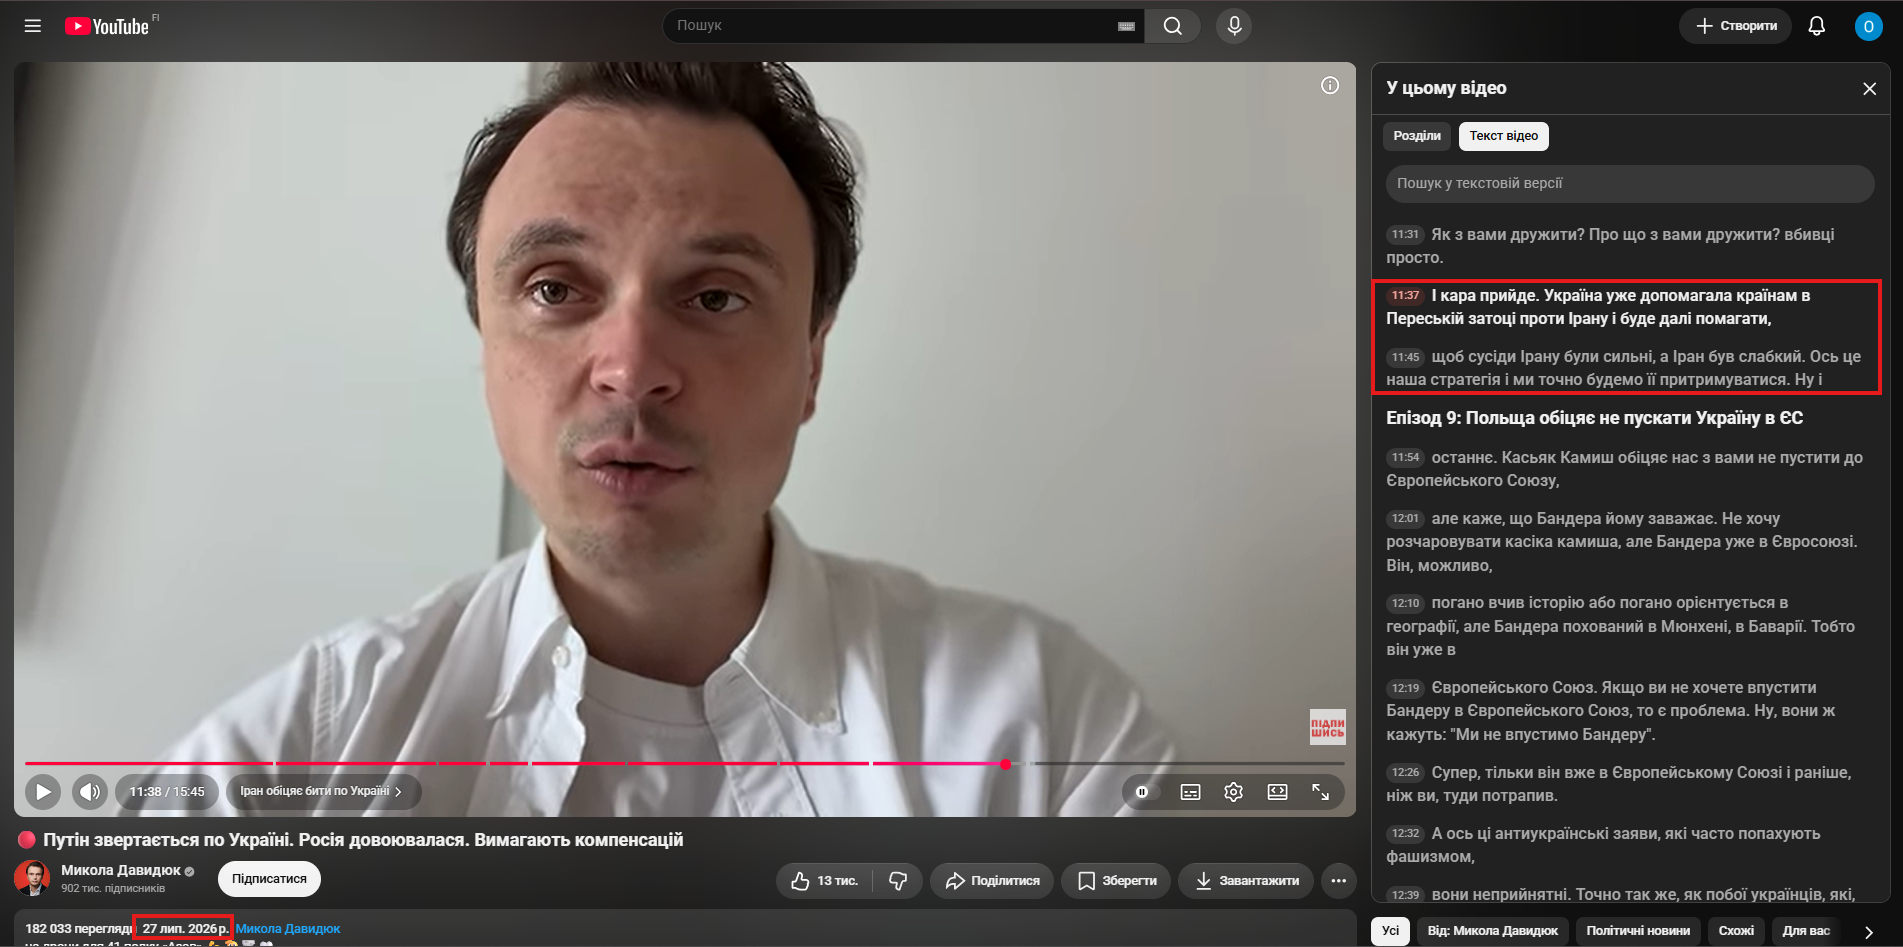The image size is (1903, 947).
Task: Dislike the video with thumbs down
Action: coord(898,881)
